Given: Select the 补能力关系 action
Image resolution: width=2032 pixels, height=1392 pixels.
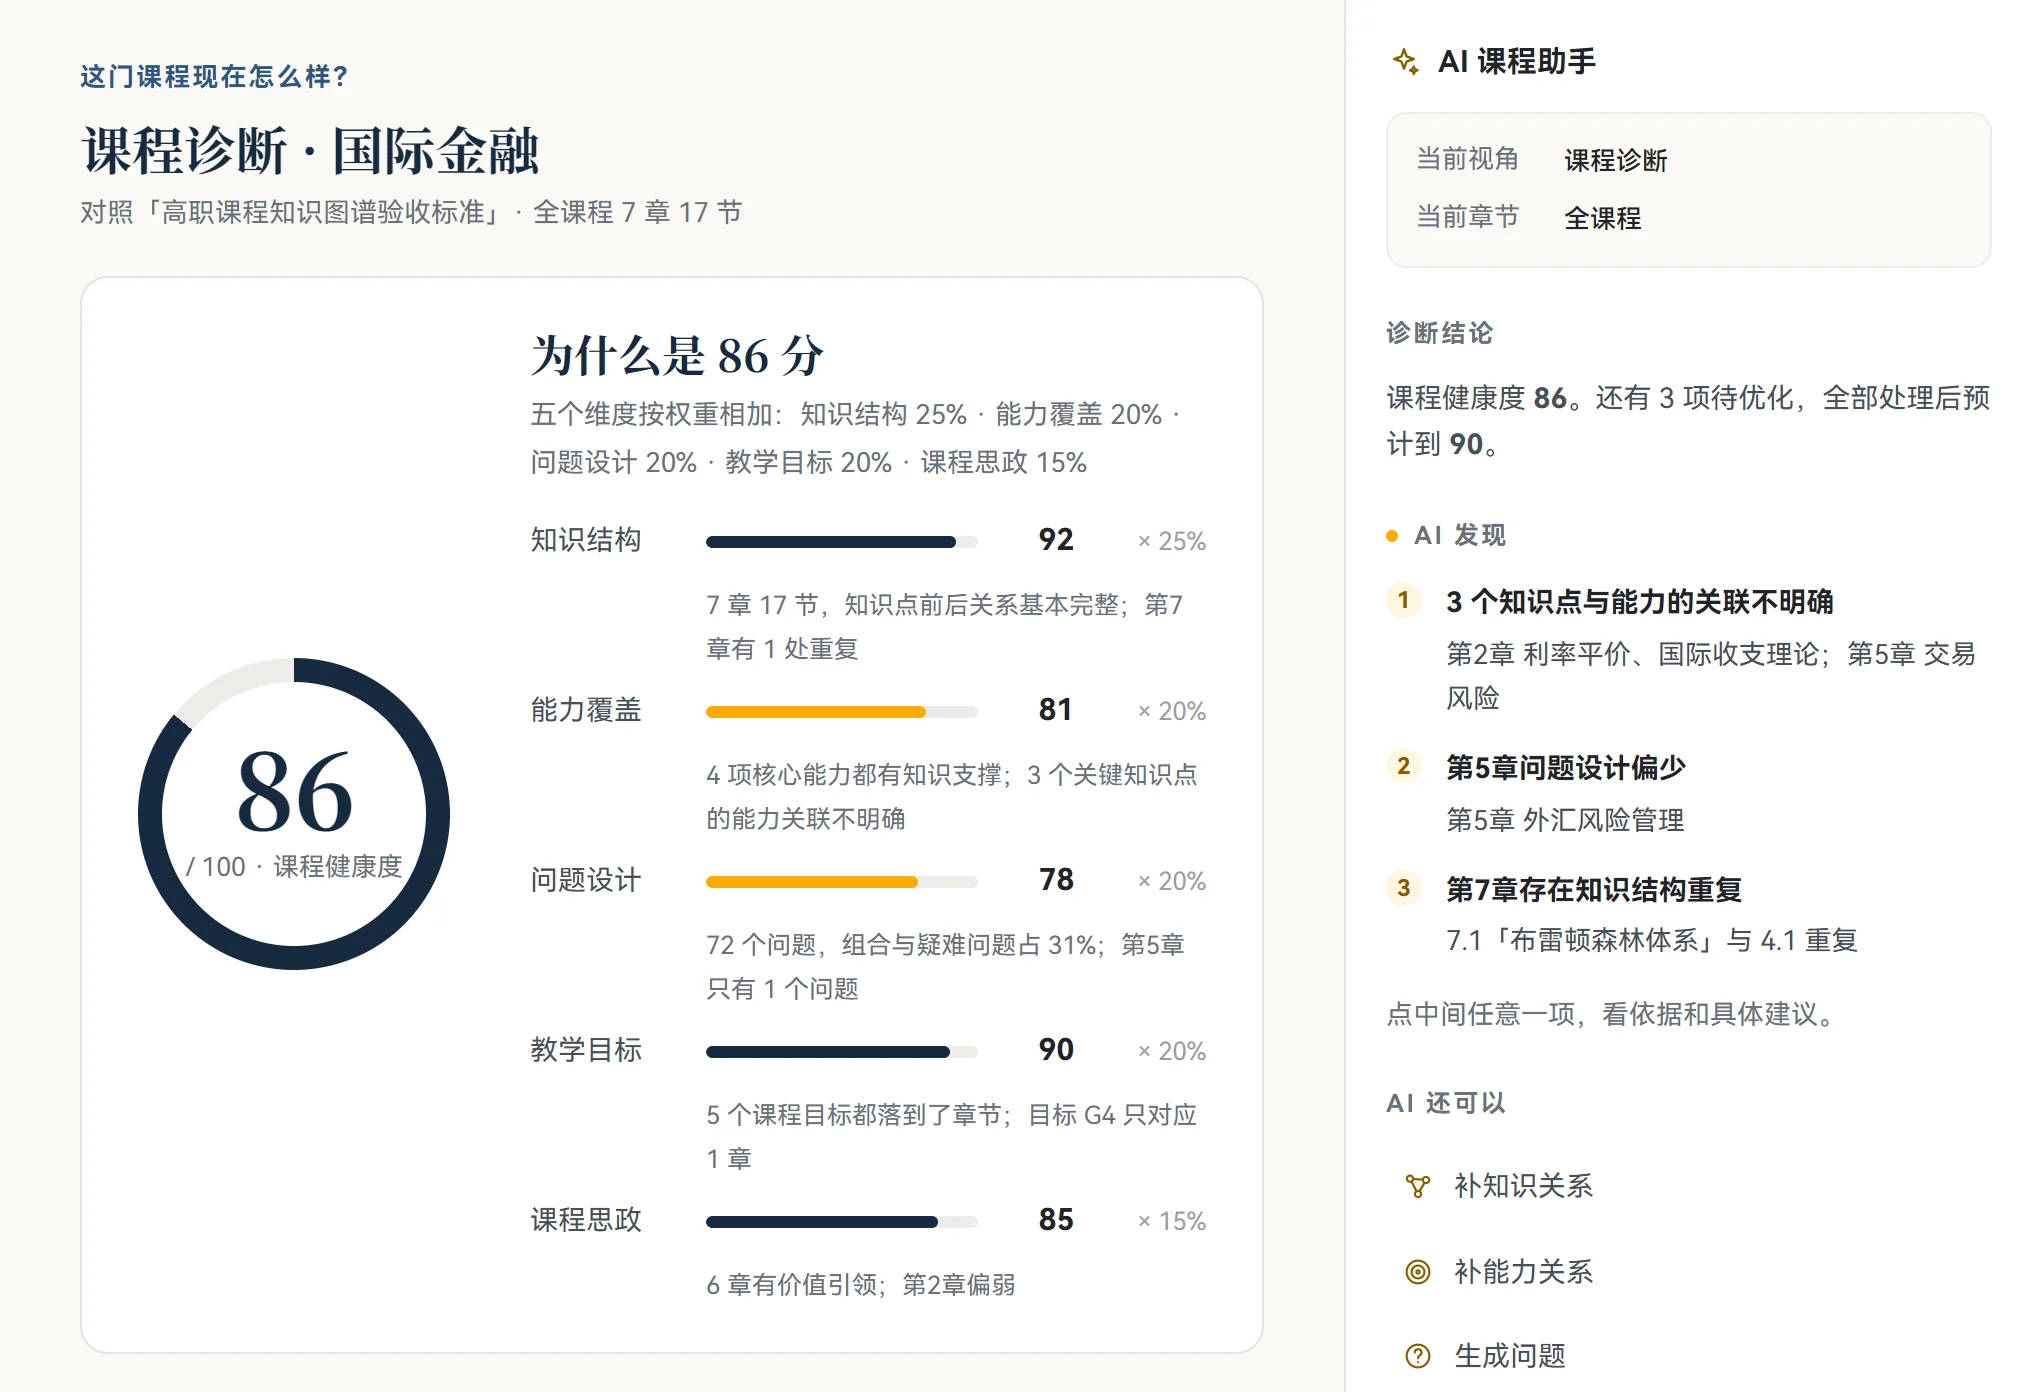Looking at the screenshot, I should coord(1688,1272).
